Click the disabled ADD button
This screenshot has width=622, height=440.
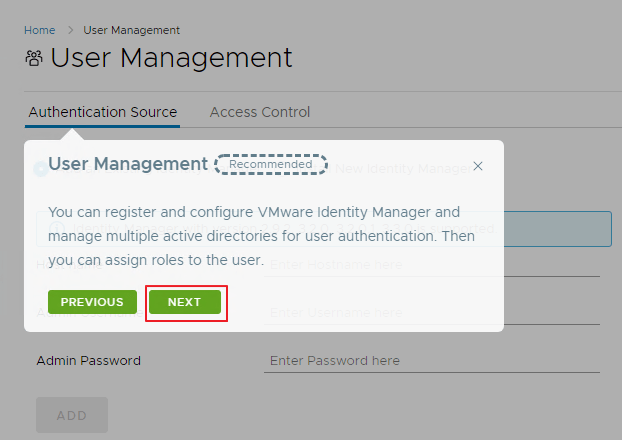[x=71, y=415]
